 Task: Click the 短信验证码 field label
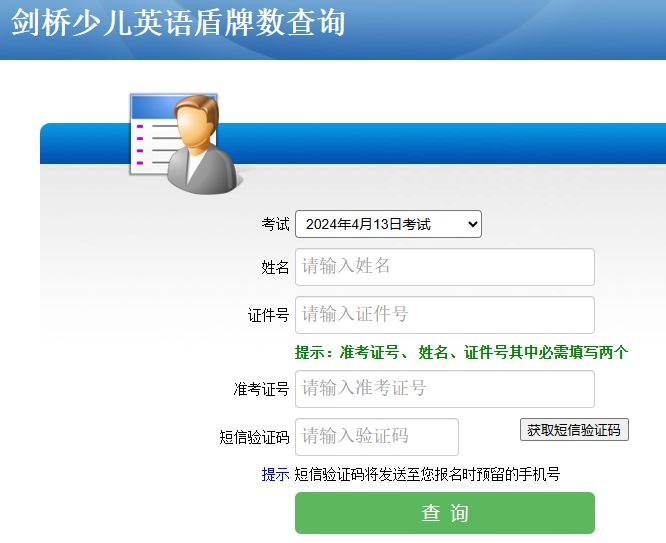pyautogui.click(x=254, y=437)
